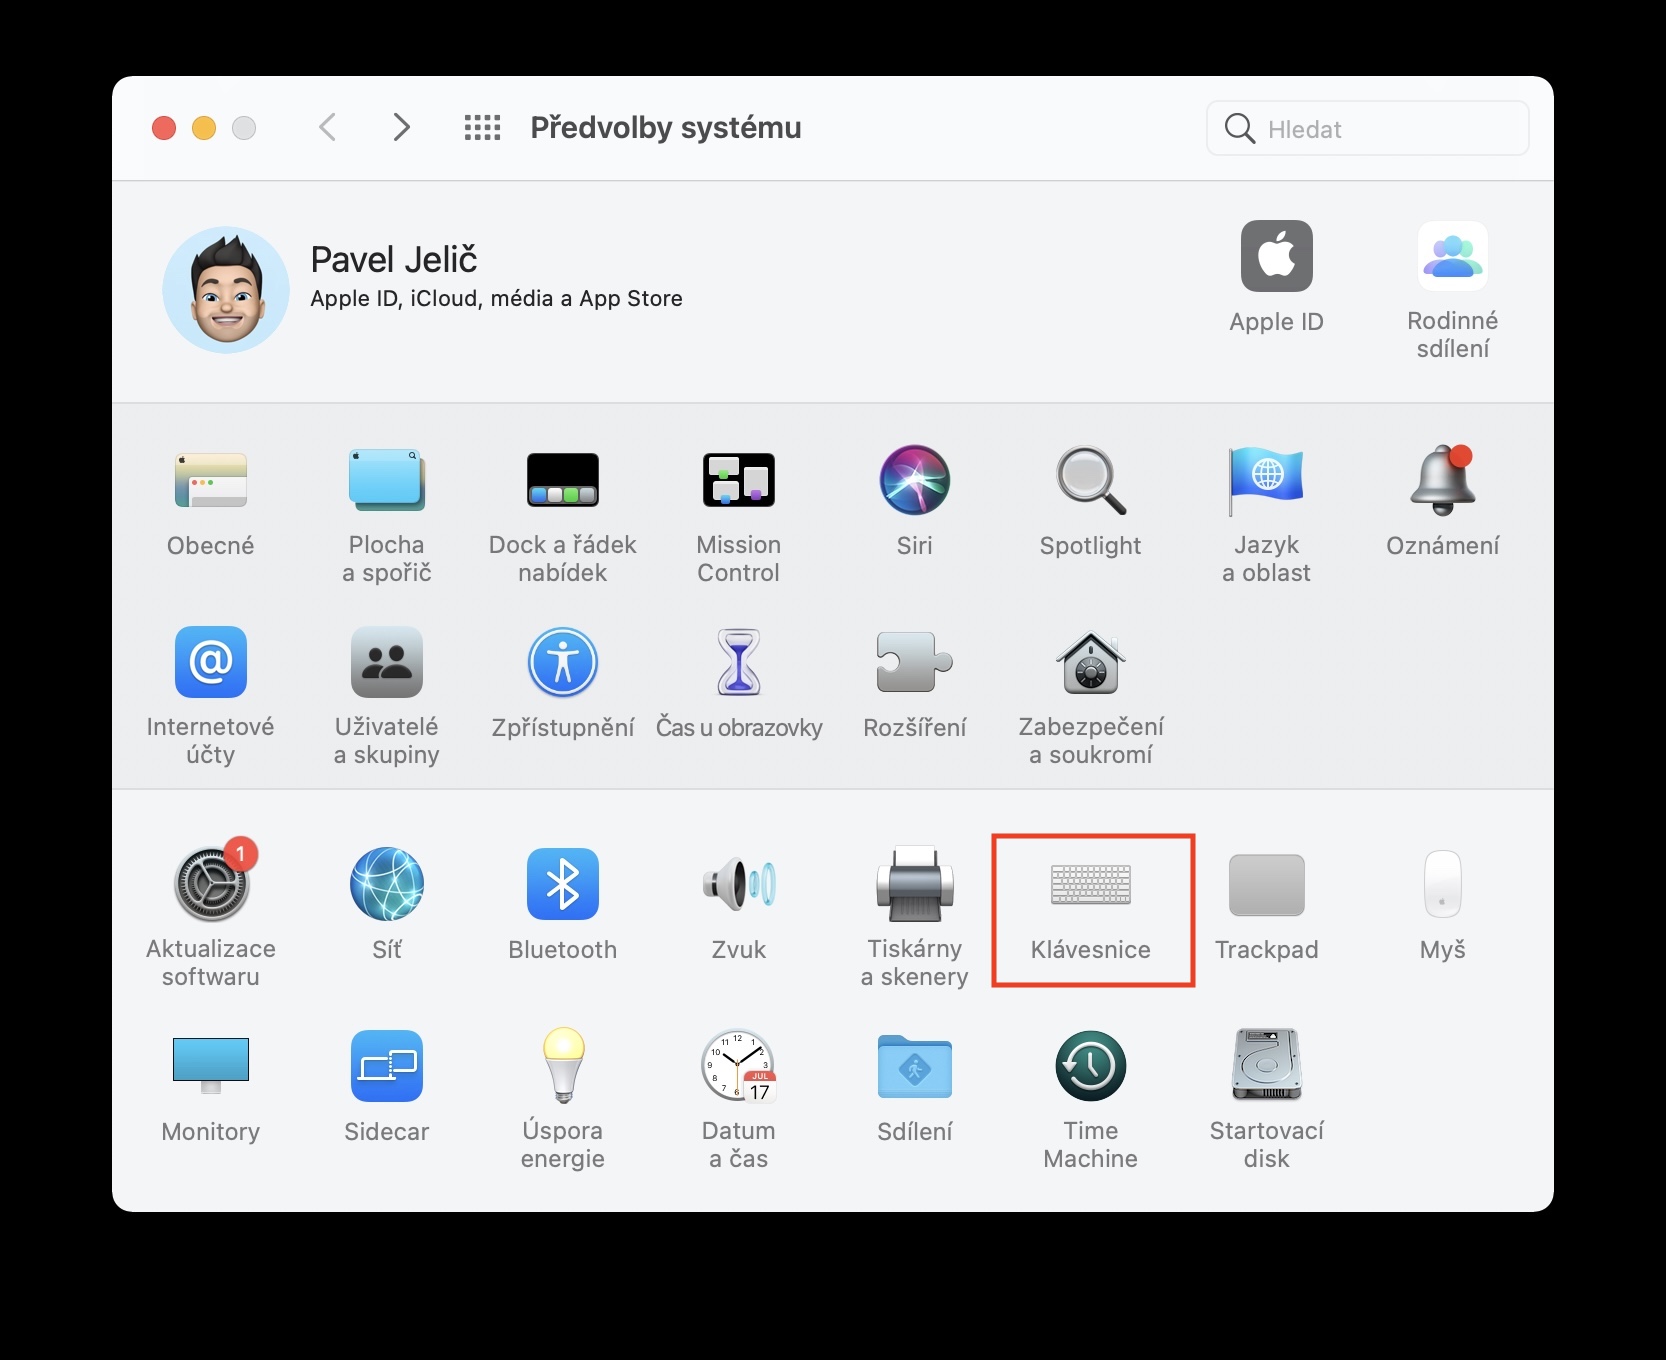
Task: Open Rodinné sdílení settings
Action: click(x=1453, y=292)
